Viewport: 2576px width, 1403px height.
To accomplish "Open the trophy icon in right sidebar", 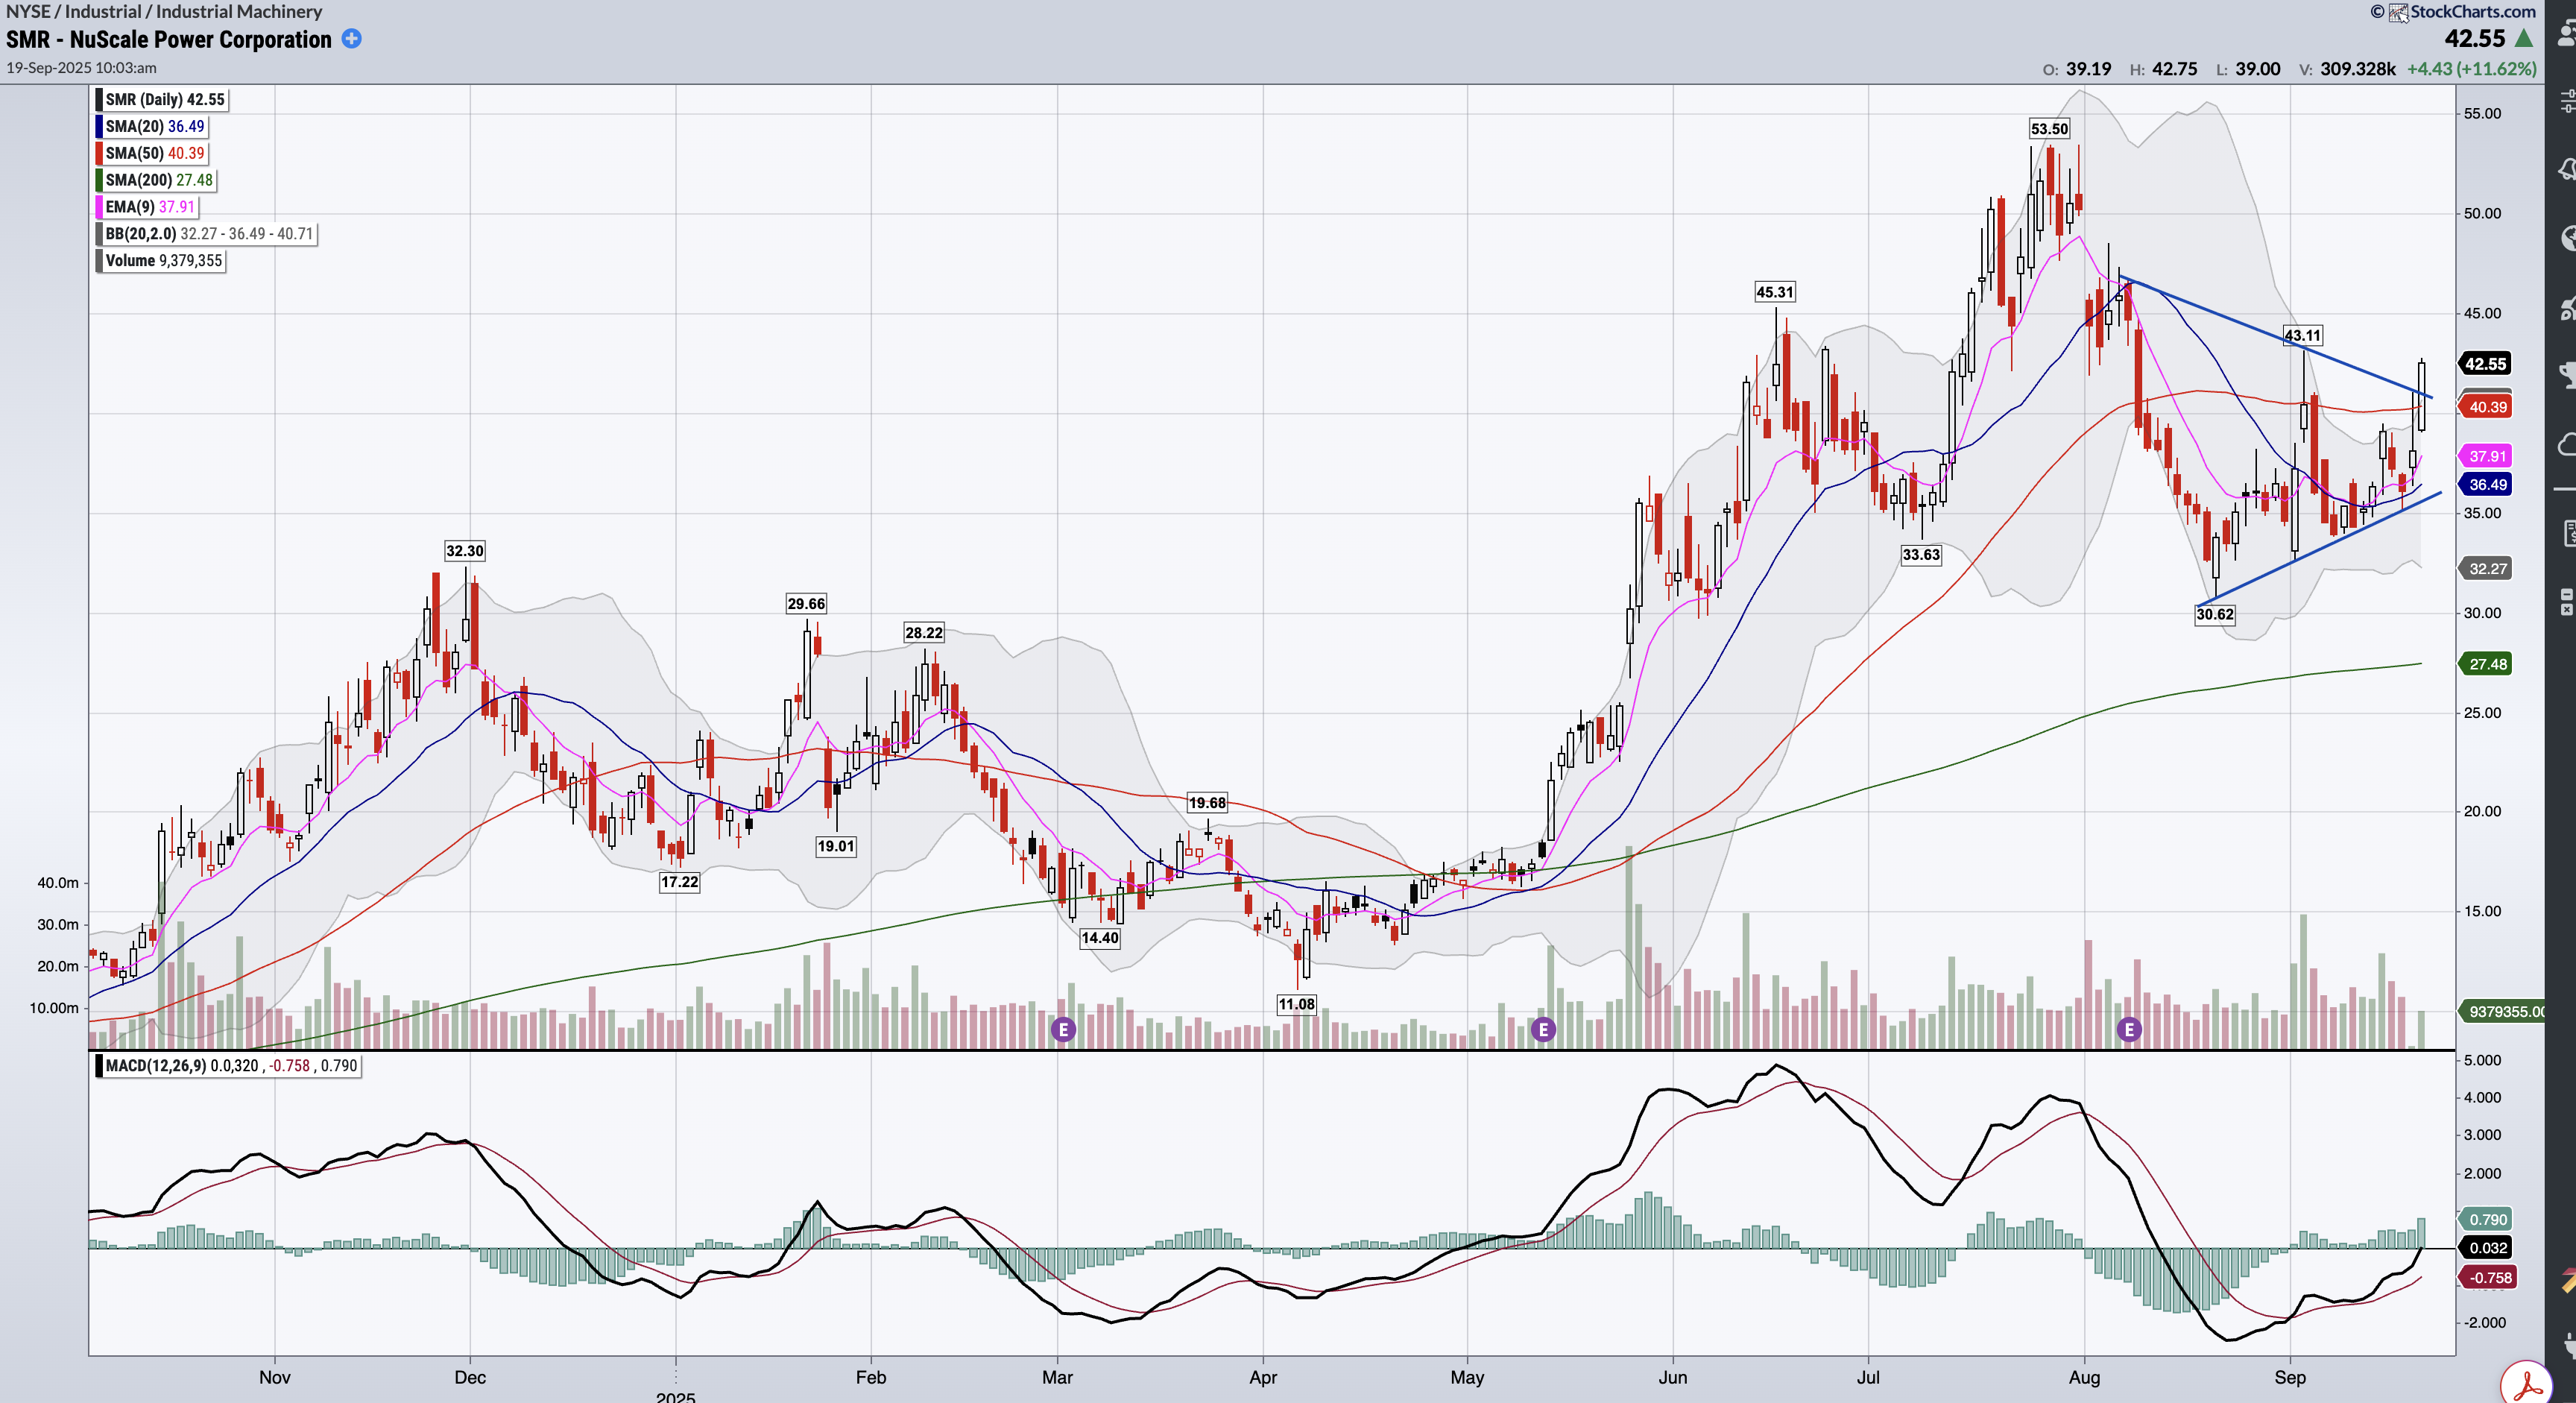I will [2568, 376].
